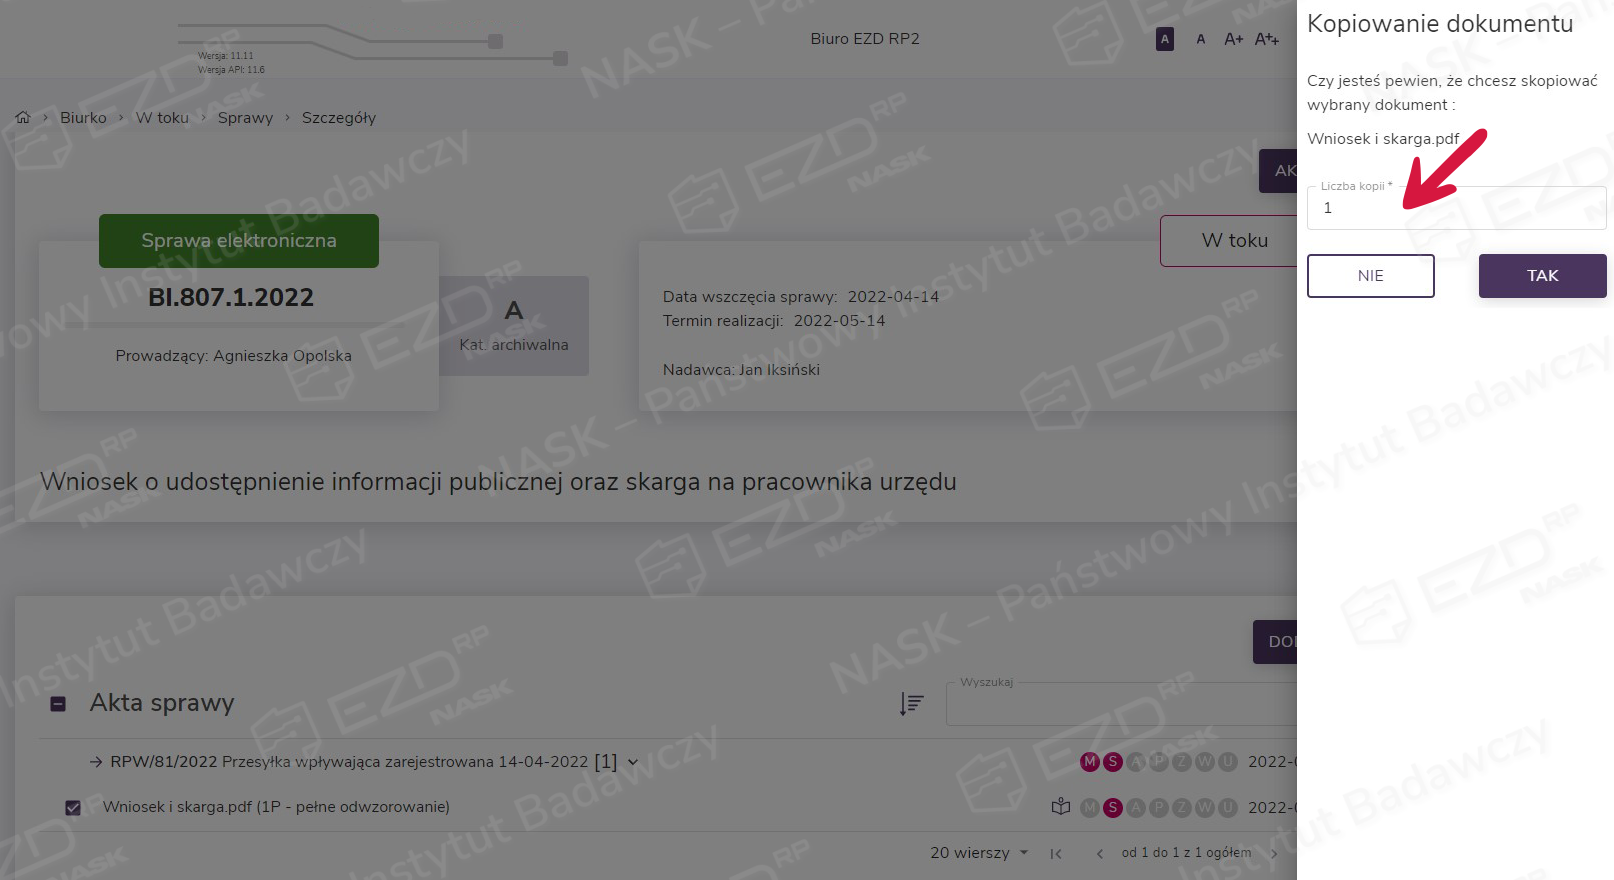
Task: Click the sort order icon near Akta sprawy
Action: tap(911, 704)
